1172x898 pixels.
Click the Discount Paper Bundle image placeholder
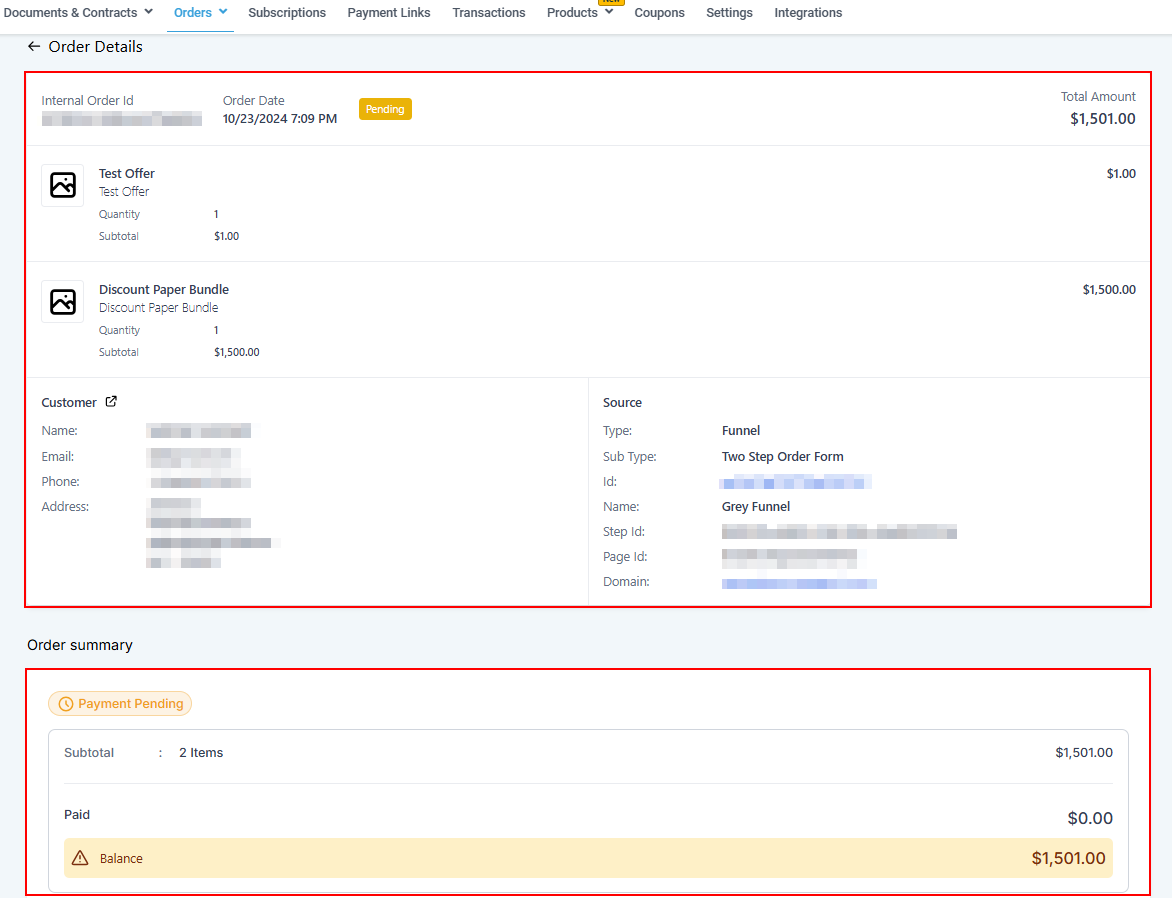(63, 301)
